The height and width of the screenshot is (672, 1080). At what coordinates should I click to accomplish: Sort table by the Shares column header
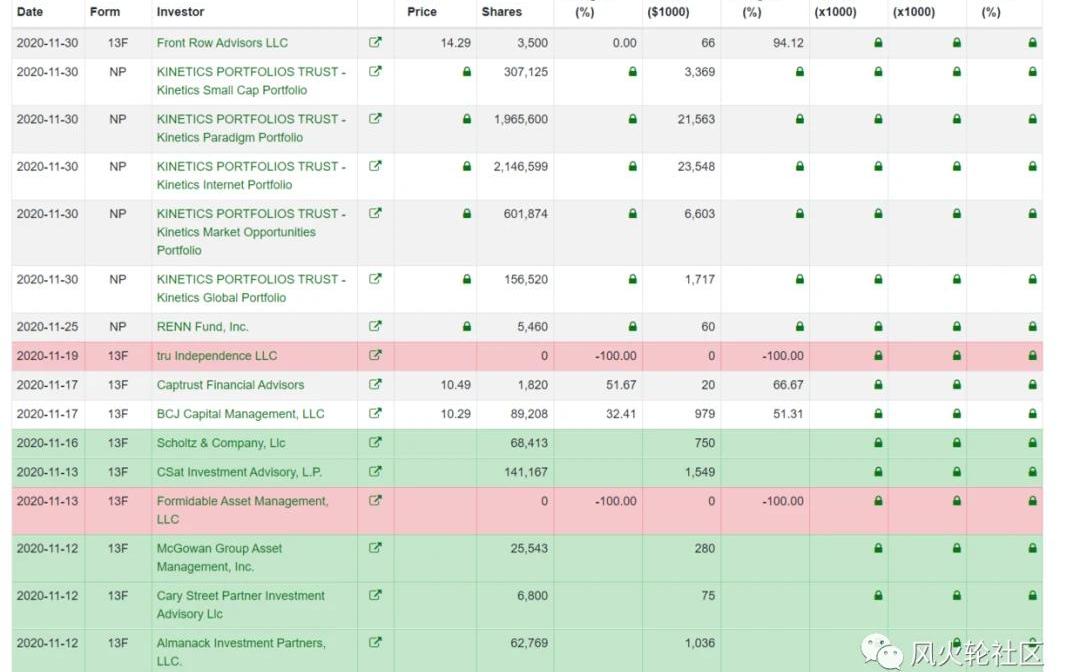click(x=501, y=12)
